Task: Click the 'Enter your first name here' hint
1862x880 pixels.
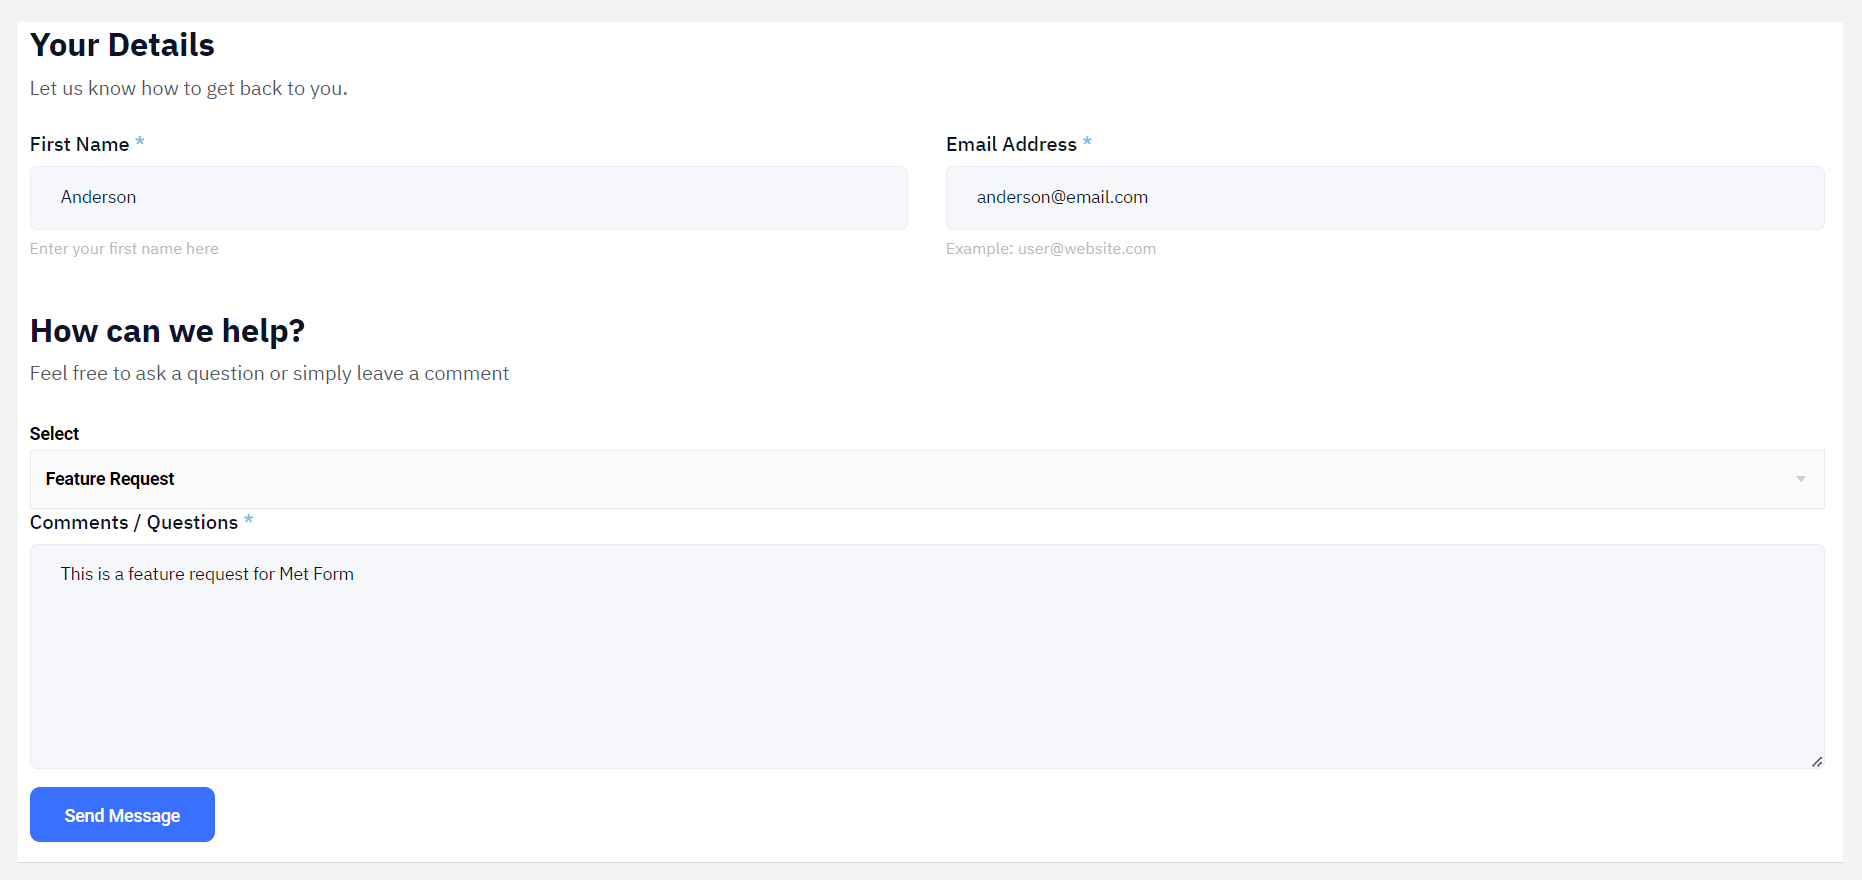Action: tap(124, 249)
